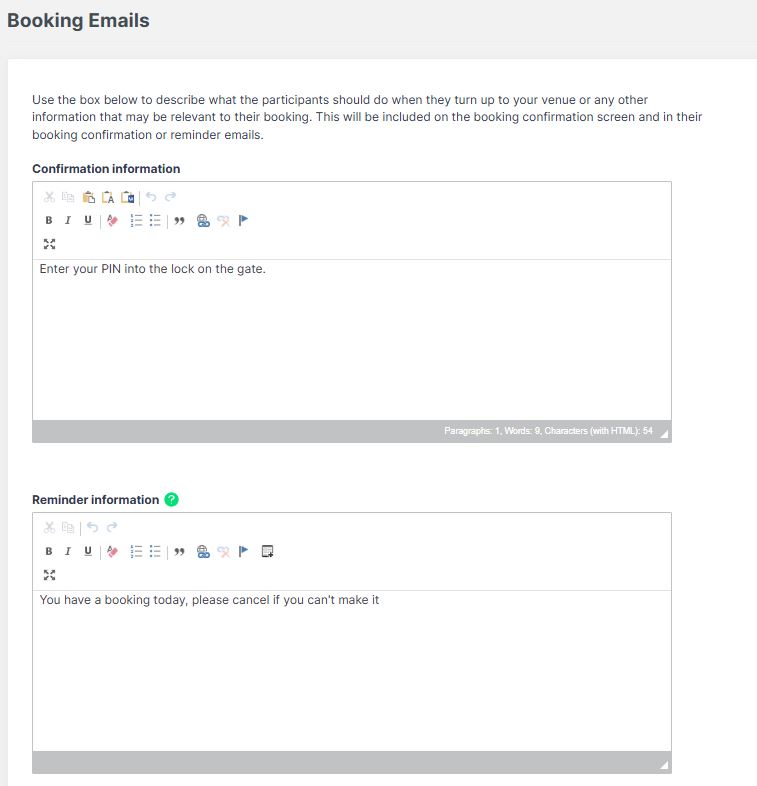Insert link in Reminder information editor
Viewport: 757px width, 786px height.
[x=203, y=551]
